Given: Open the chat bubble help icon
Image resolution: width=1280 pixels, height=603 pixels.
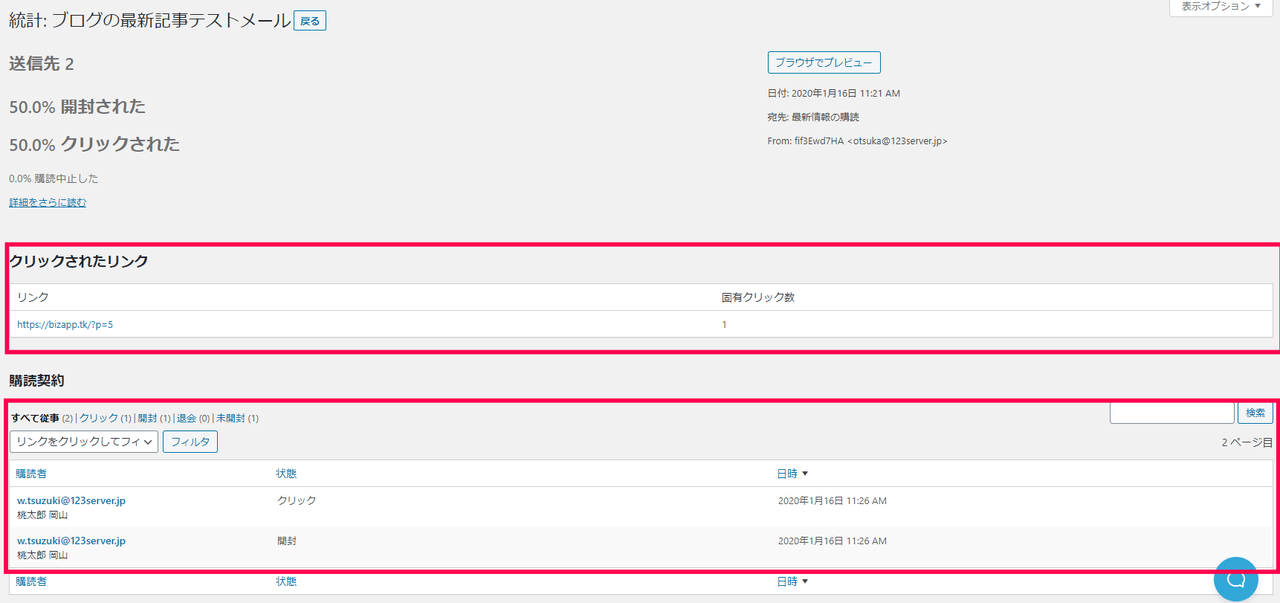Looking at the screenshot, I should pos(1235,579).
